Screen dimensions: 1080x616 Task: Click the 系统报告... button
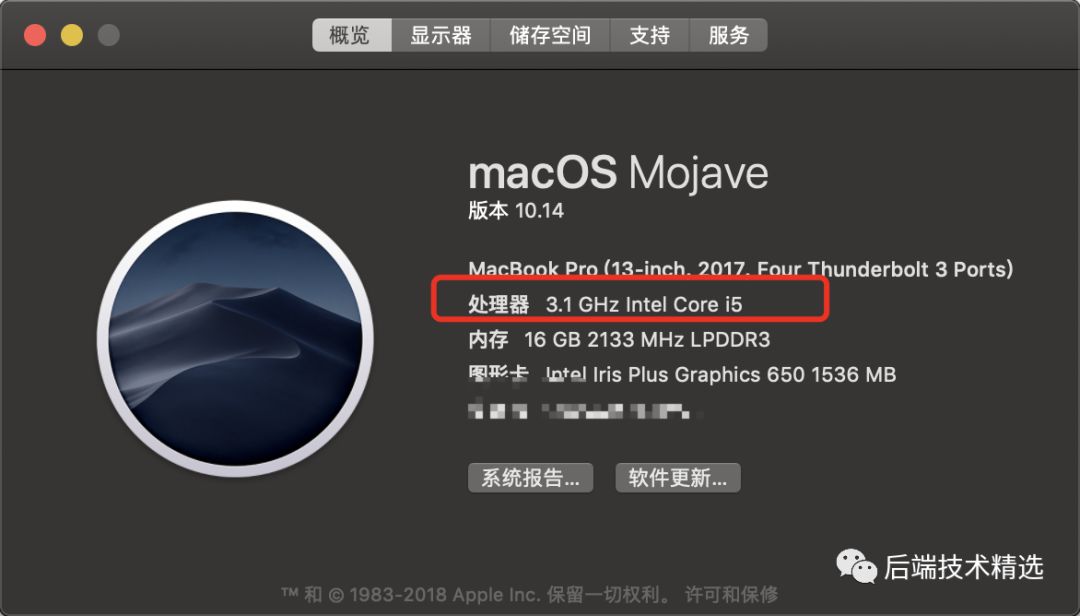tap(530, 478)
